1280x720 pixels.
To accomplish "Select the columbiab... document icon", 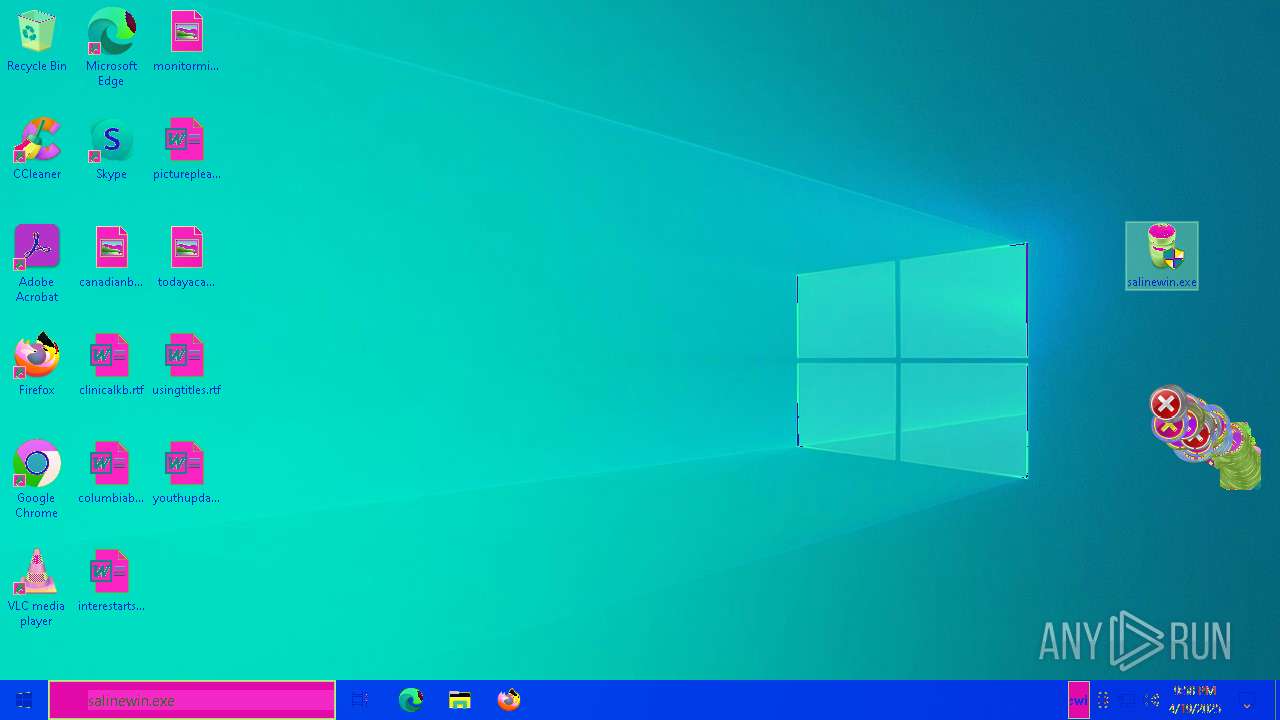I will point(111,473).
